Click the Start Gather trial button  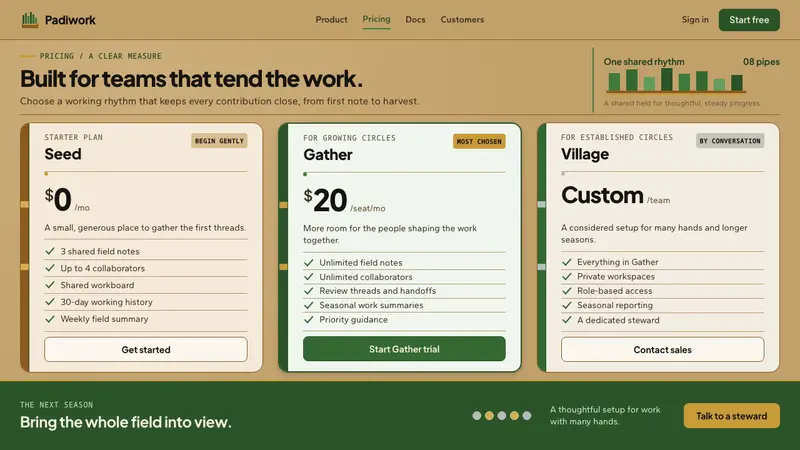[404, 349]
